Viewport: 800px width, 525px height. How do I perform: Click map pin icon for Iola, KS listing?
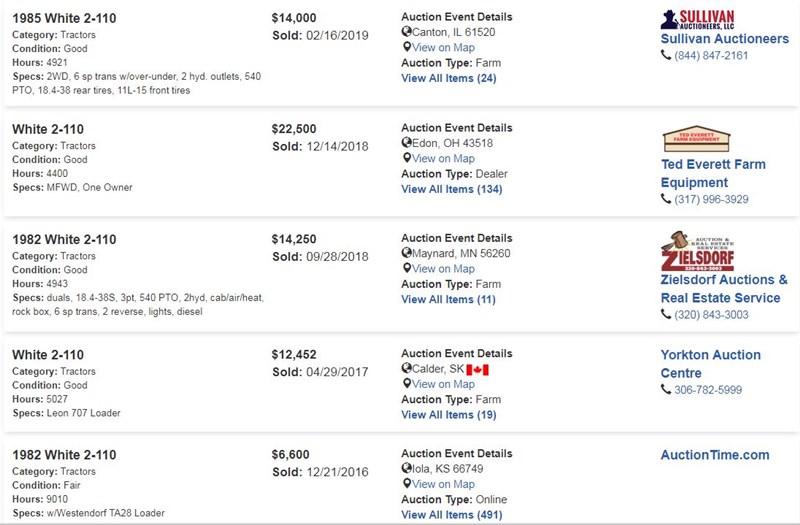(407, 484)
